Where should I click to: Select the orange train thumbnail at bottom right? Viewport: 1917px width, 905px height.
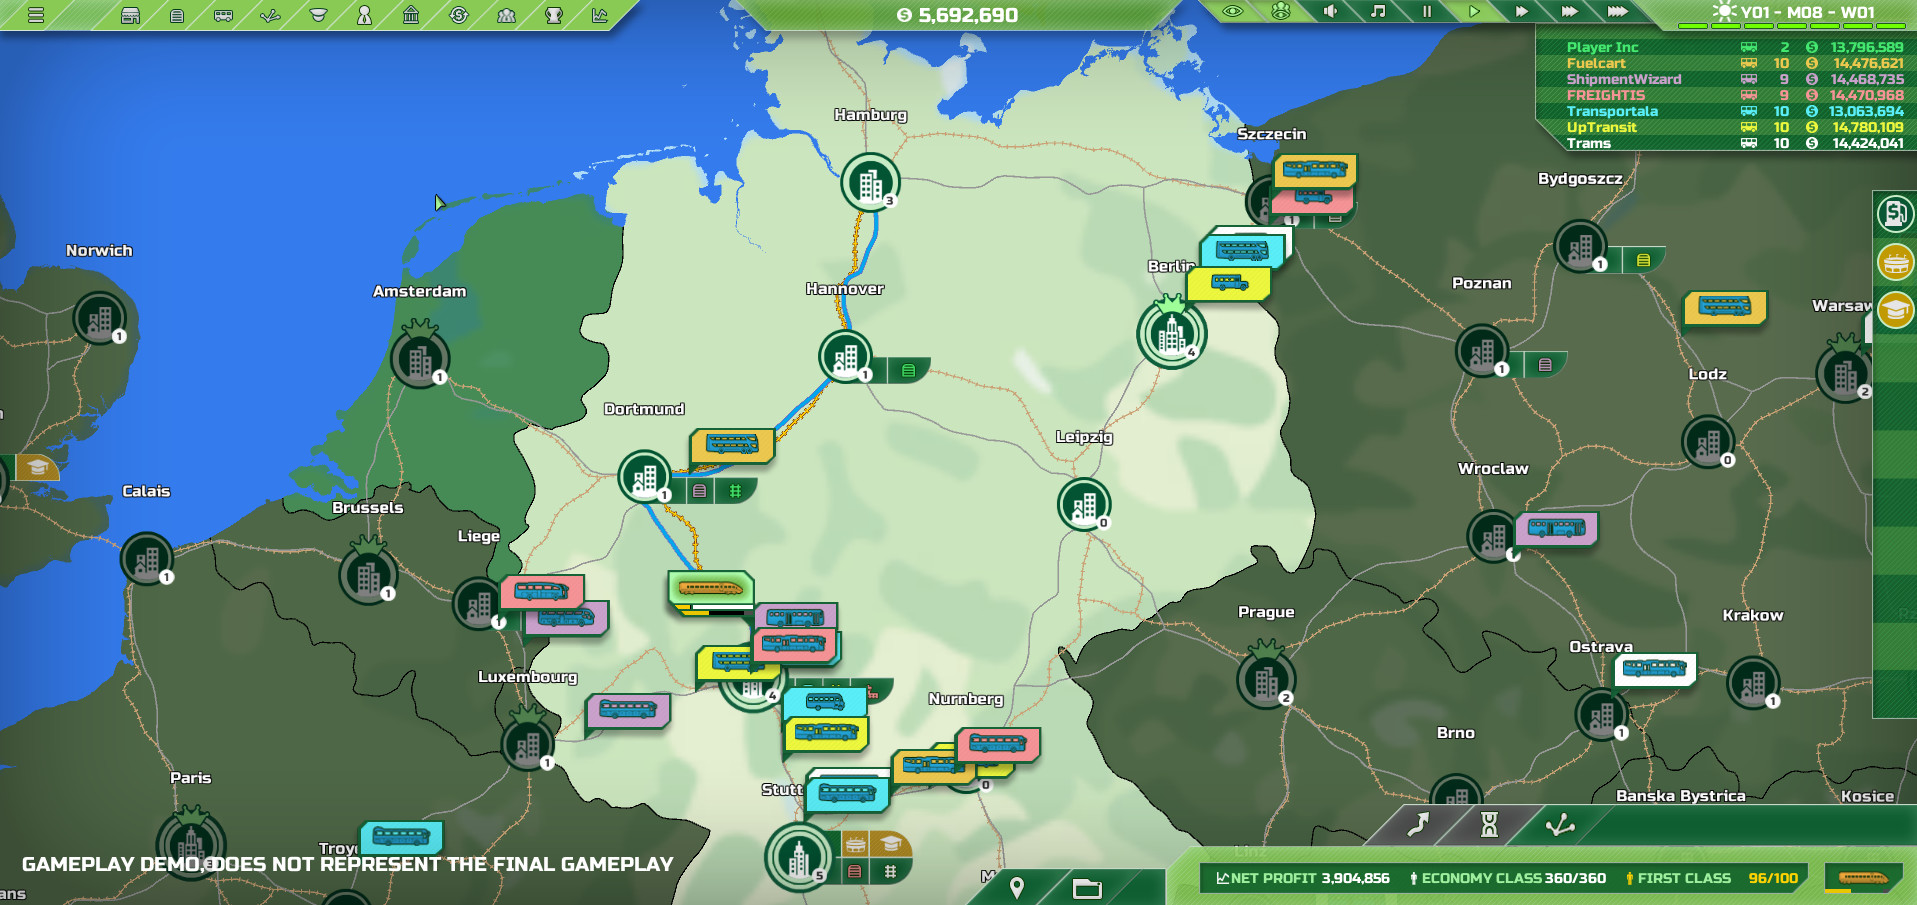tap(1863, 878)
